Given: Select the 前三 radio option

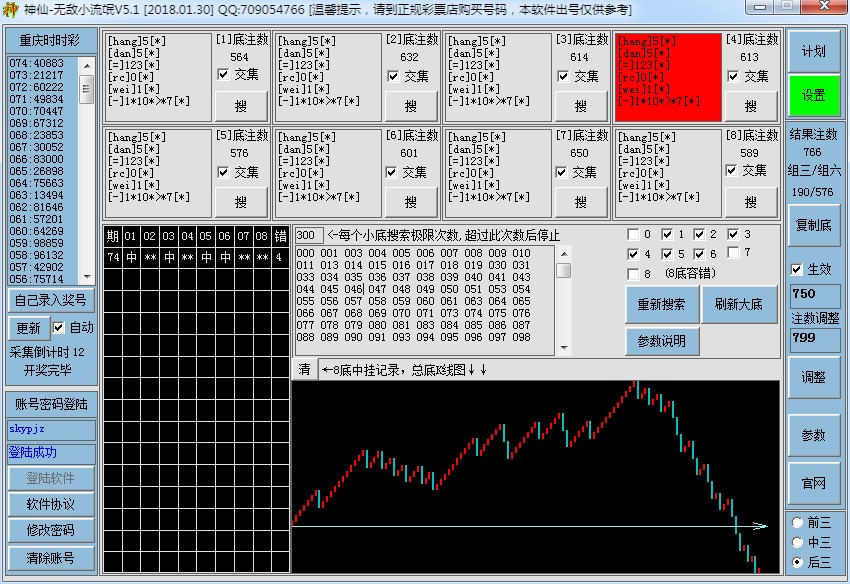Looking at the screenshot, I should (x=797, y=522).
